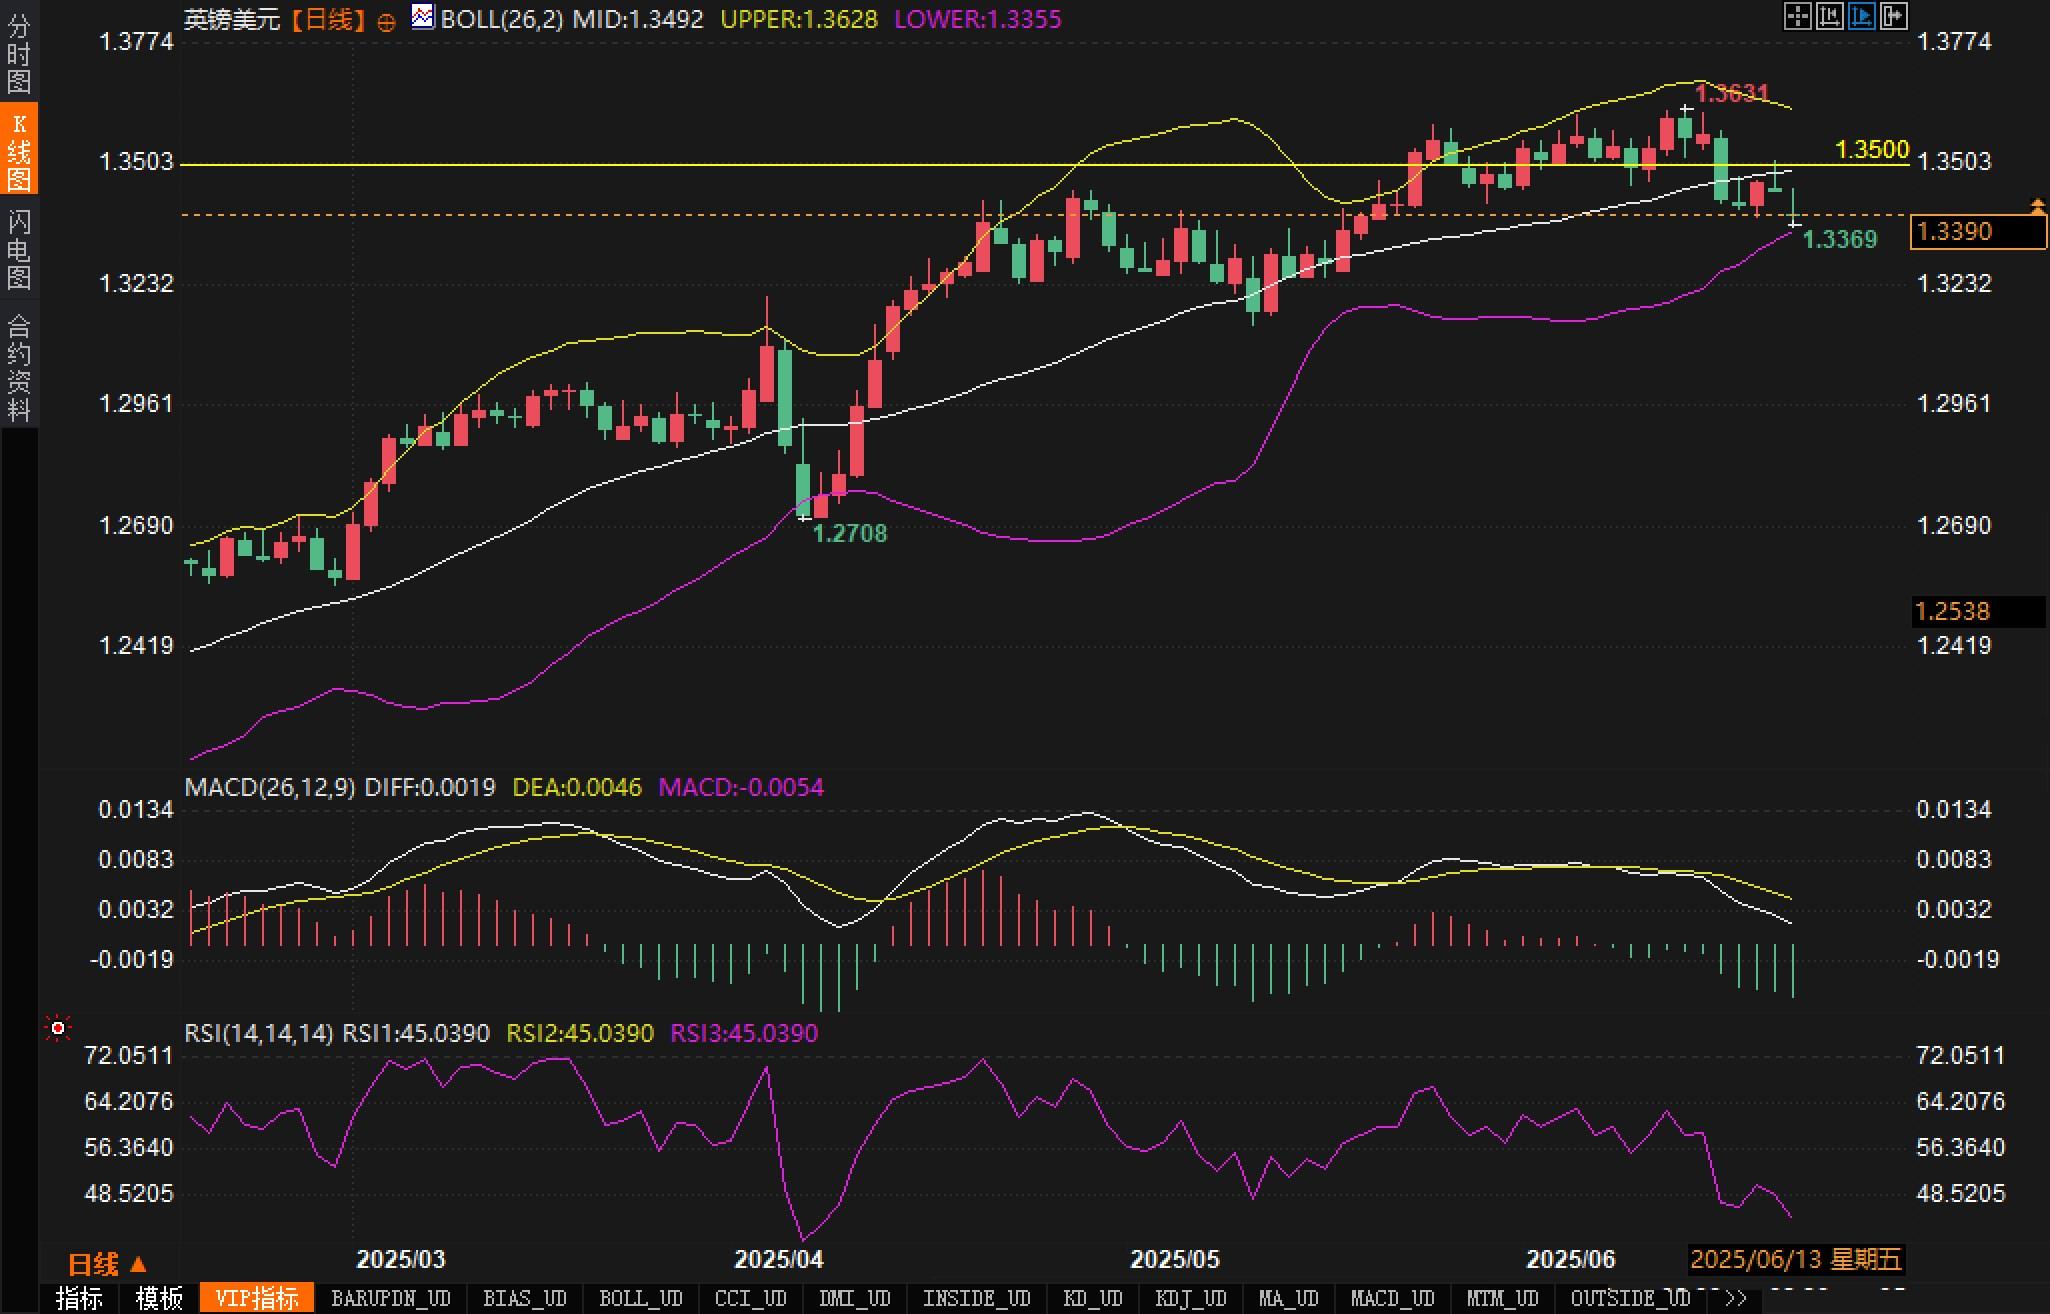Switch to 分时图 view in sidebar
The image size is (2050, 1314).
point(19,54)
